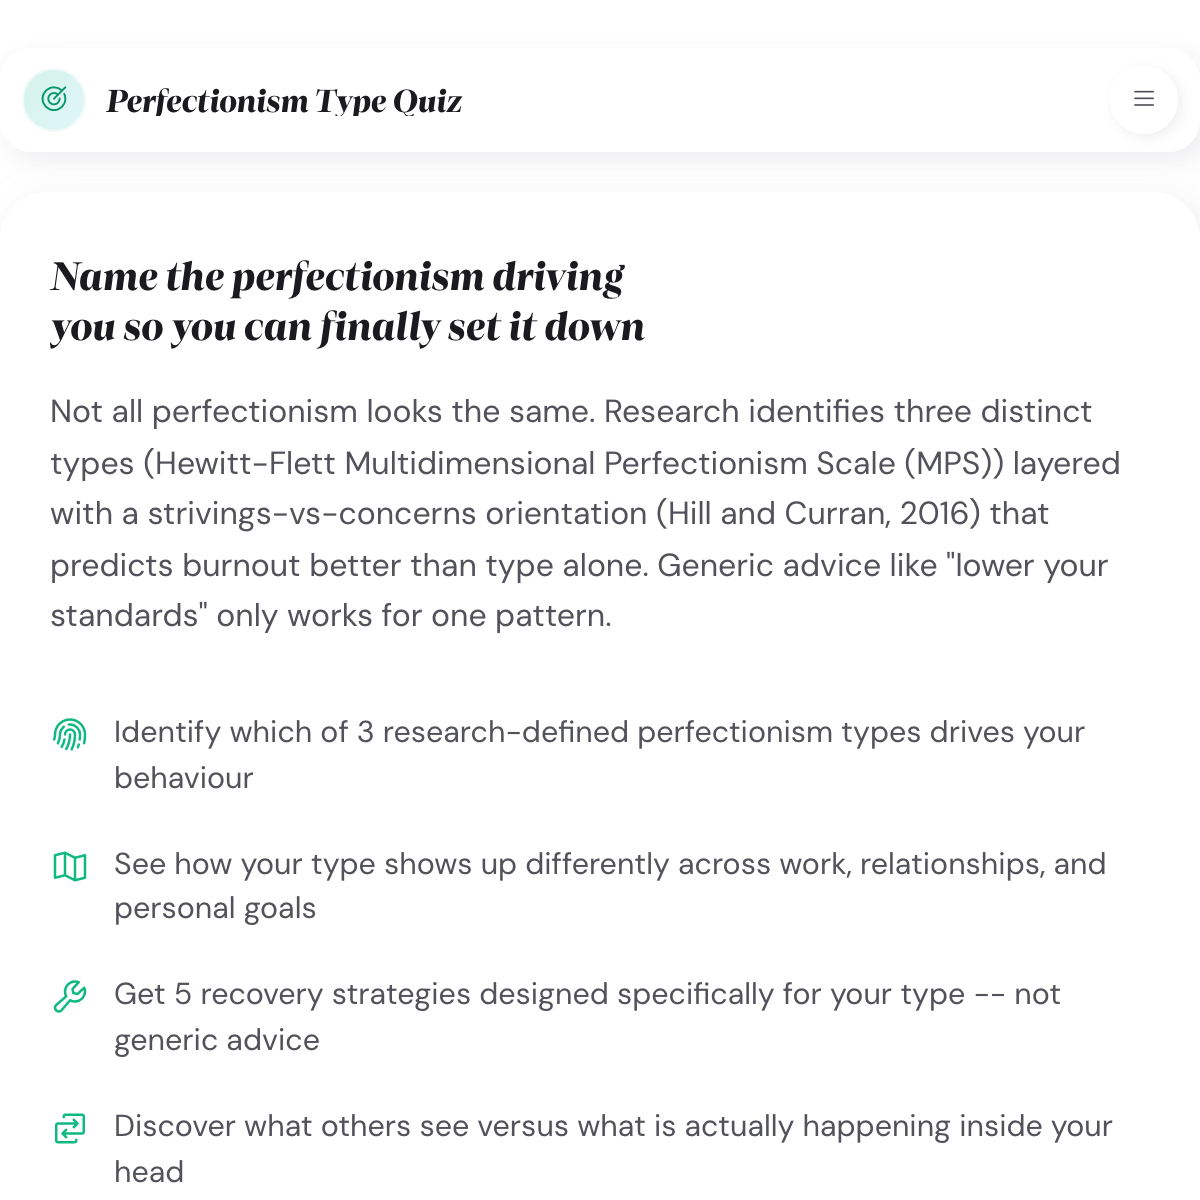Click the repeat icon beside the discover benefit
This screenshot has height=1200, width=1200.
(69, 1128)
